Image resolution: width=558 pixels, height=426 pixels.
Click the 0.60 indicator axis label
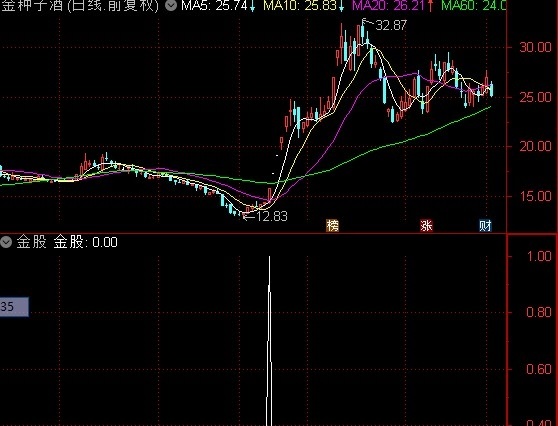[x=539, y=369]
